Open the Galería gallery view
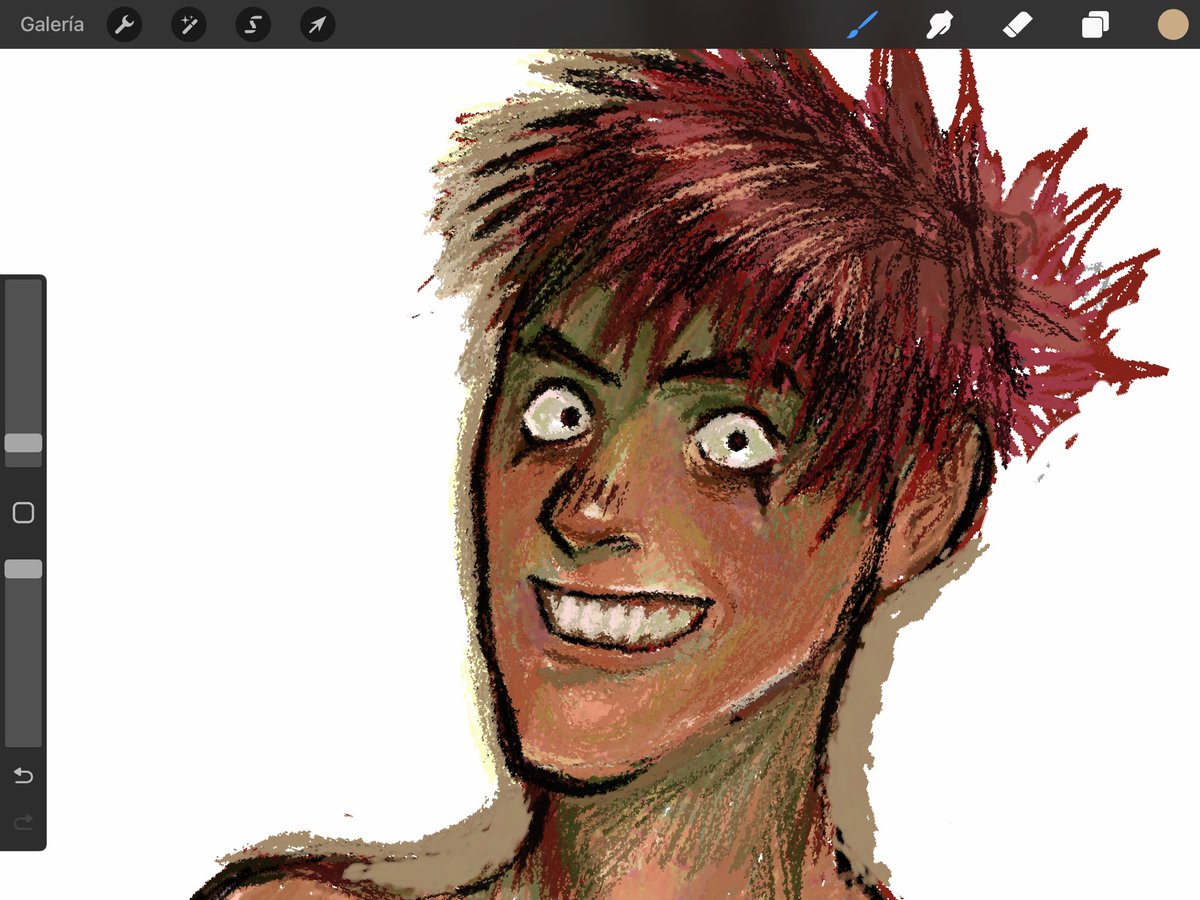 (52, 25)
